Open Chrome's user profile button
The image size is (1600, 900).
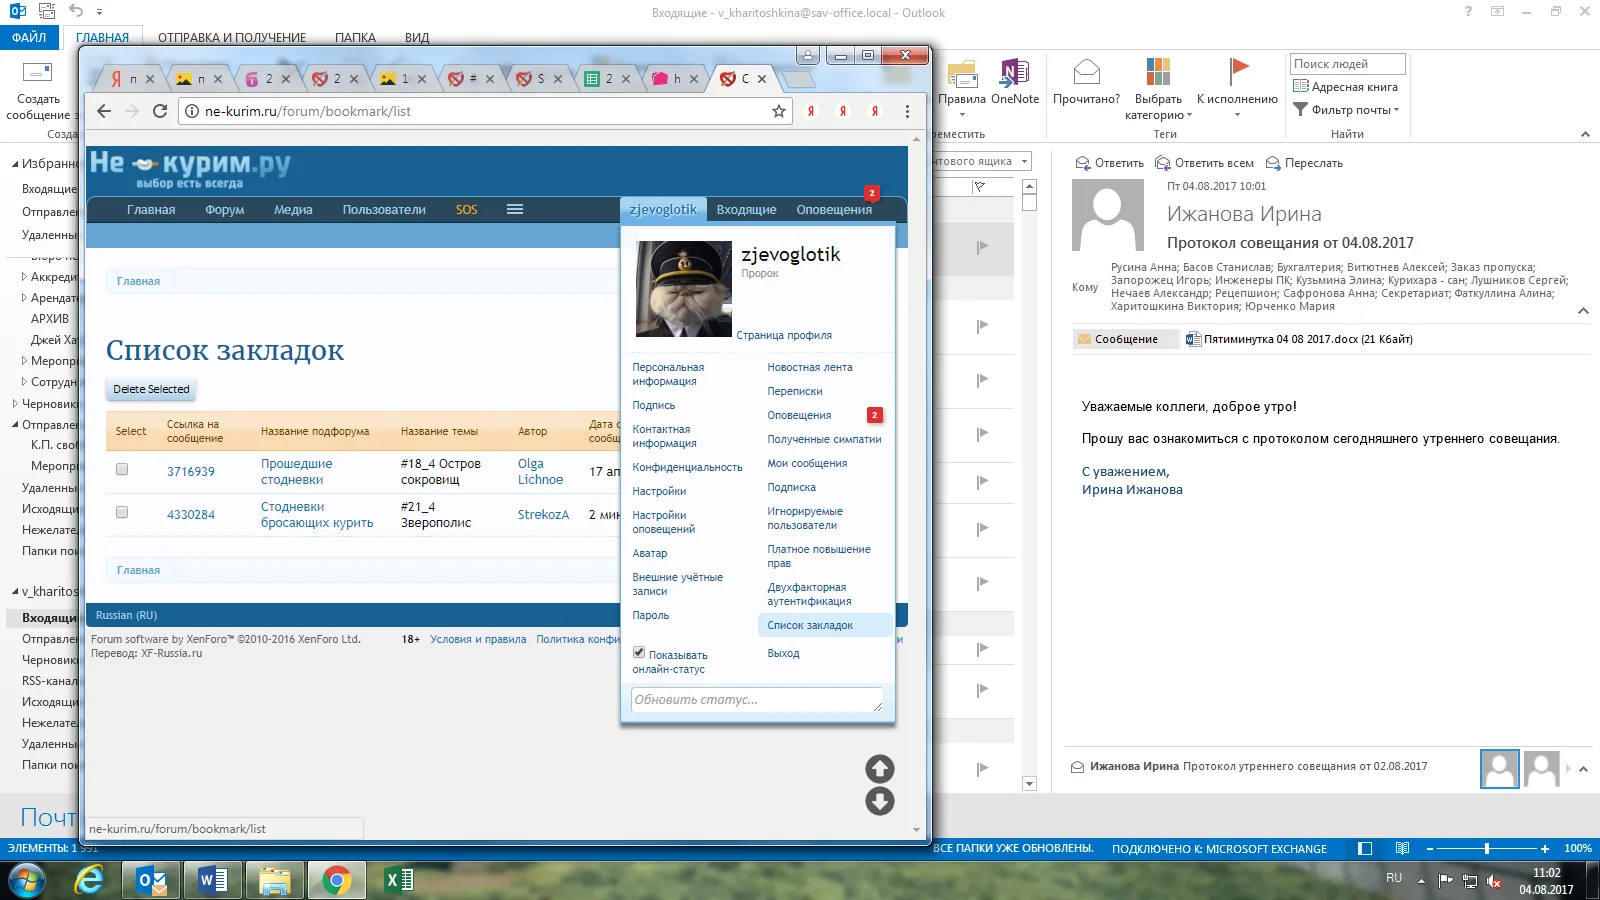[x=808, y=55]
